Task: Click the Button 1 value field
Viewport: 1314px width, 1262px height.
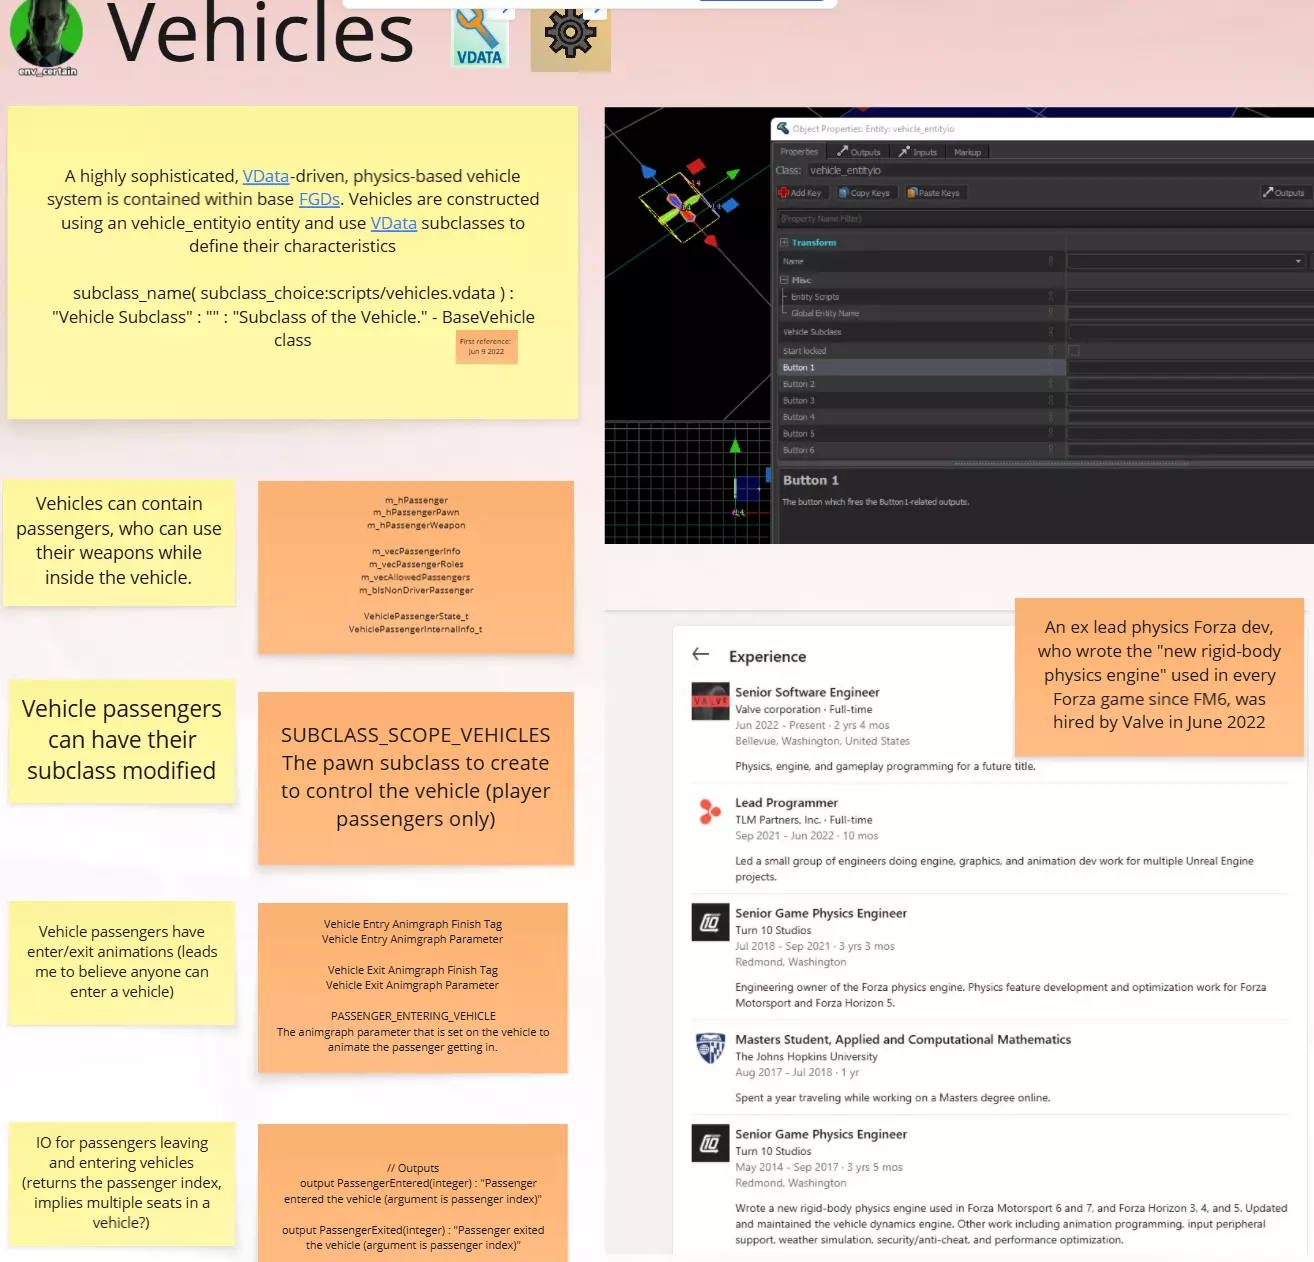Action: tap(1190, 368)
